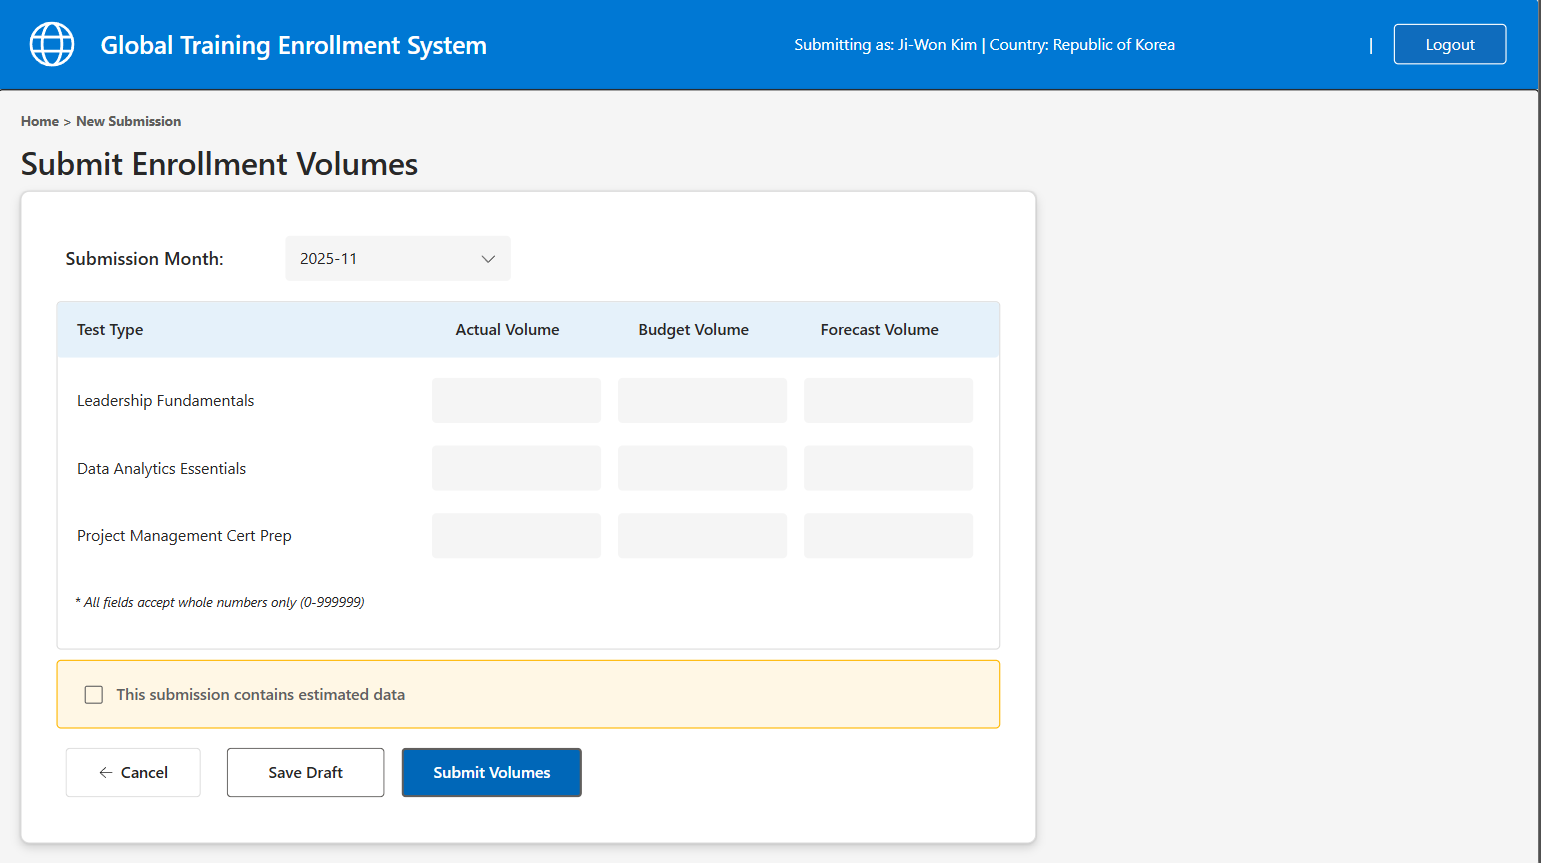Click the Submit Volumes button
This screenshot has width=1541, height=863.
[491, 772]
